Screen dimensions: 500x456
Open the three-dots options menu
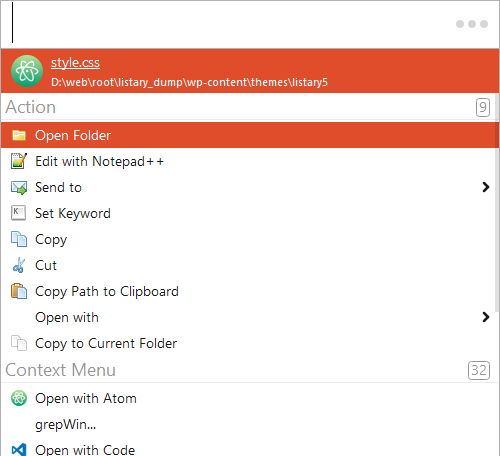coord(472,24)
